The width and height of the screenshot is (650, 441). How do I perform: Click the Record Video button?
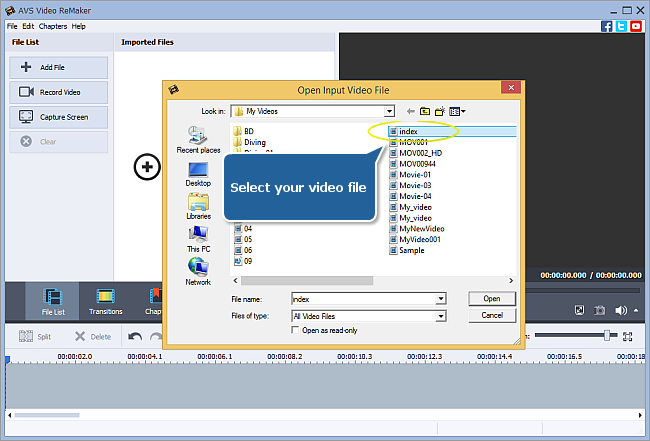58,92
